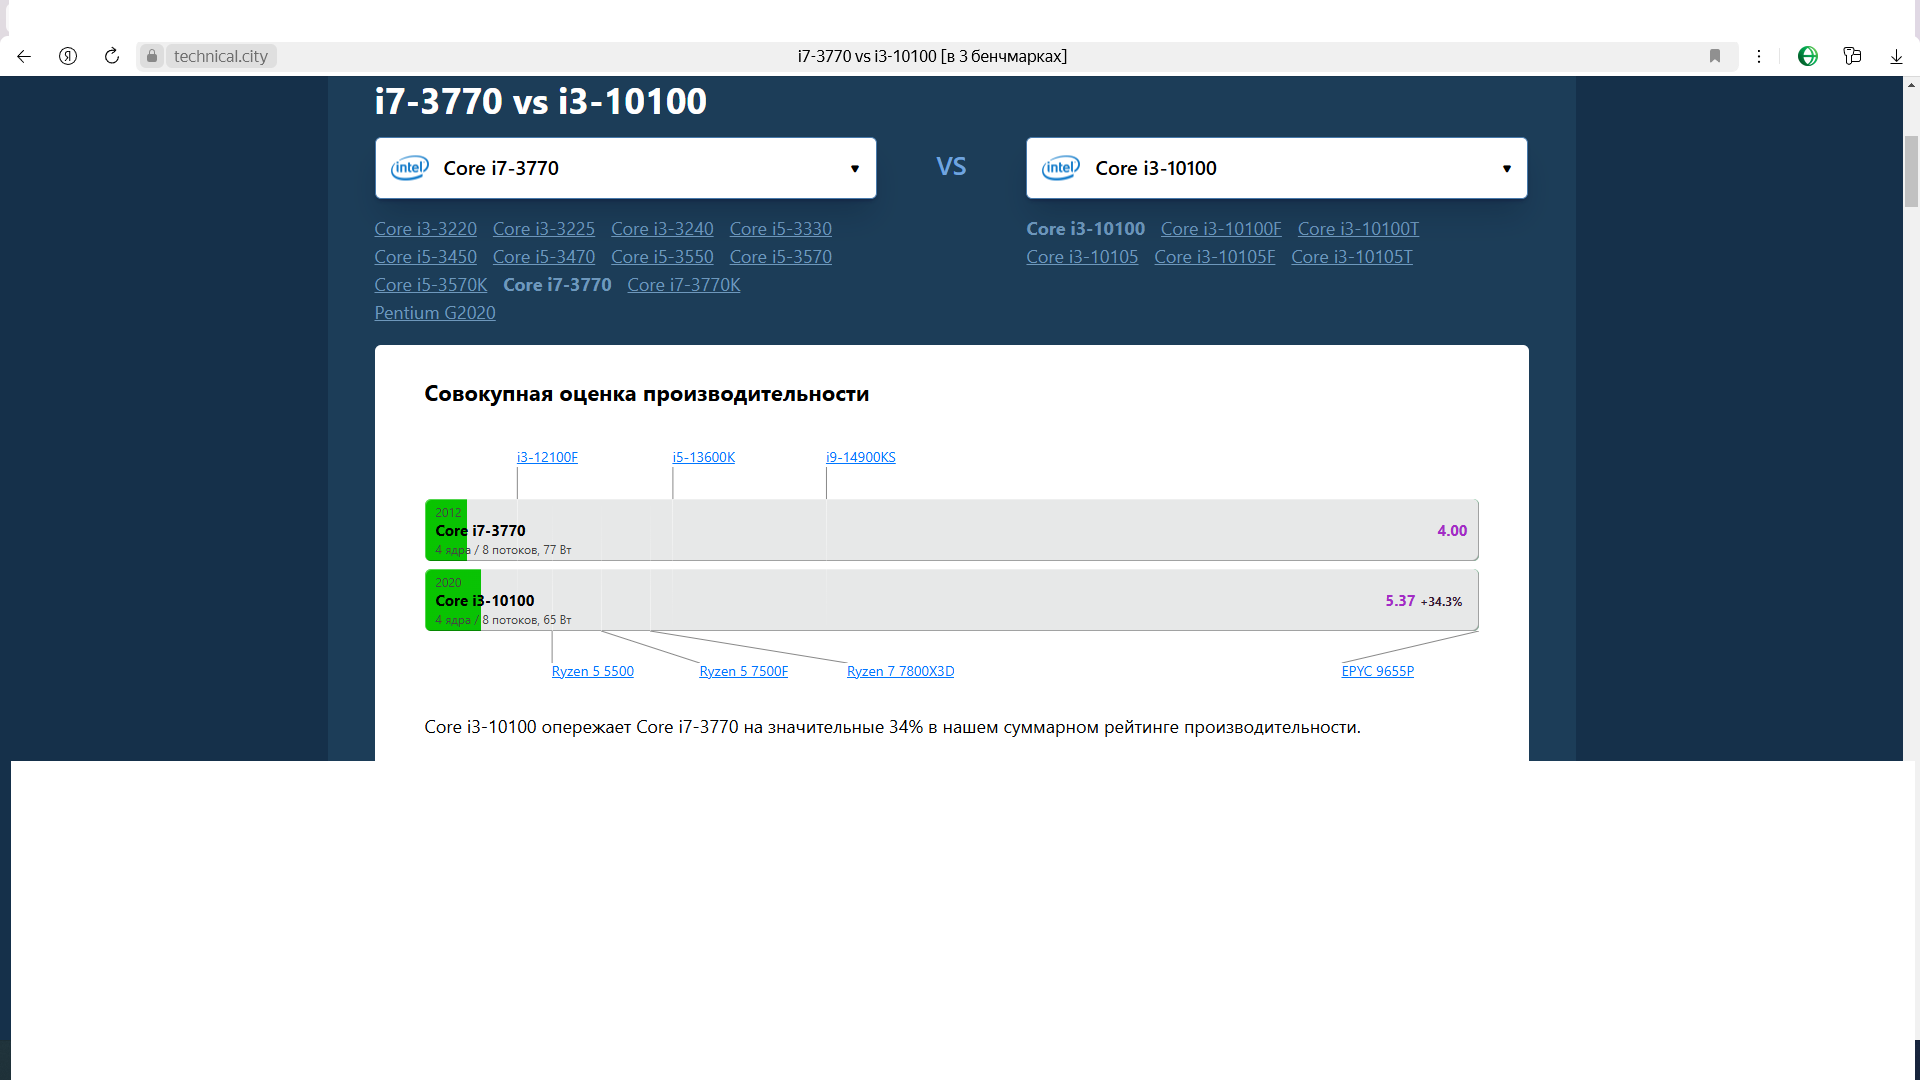The width and height of the screenshot is (1920, 1080).
Task: Click the Core i3-10100 performance bar
Action: tap(950, 600)
